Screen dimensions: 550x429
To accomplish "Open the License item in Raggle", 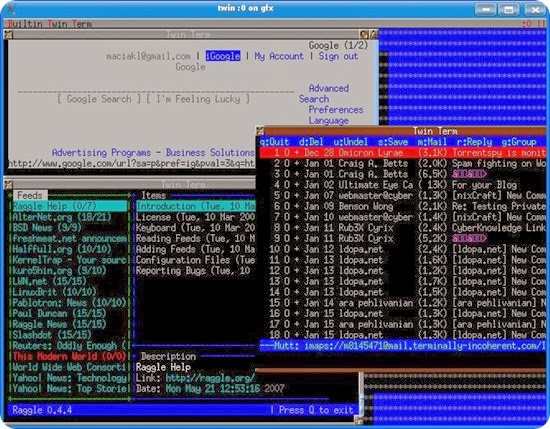I will [195, 217].
